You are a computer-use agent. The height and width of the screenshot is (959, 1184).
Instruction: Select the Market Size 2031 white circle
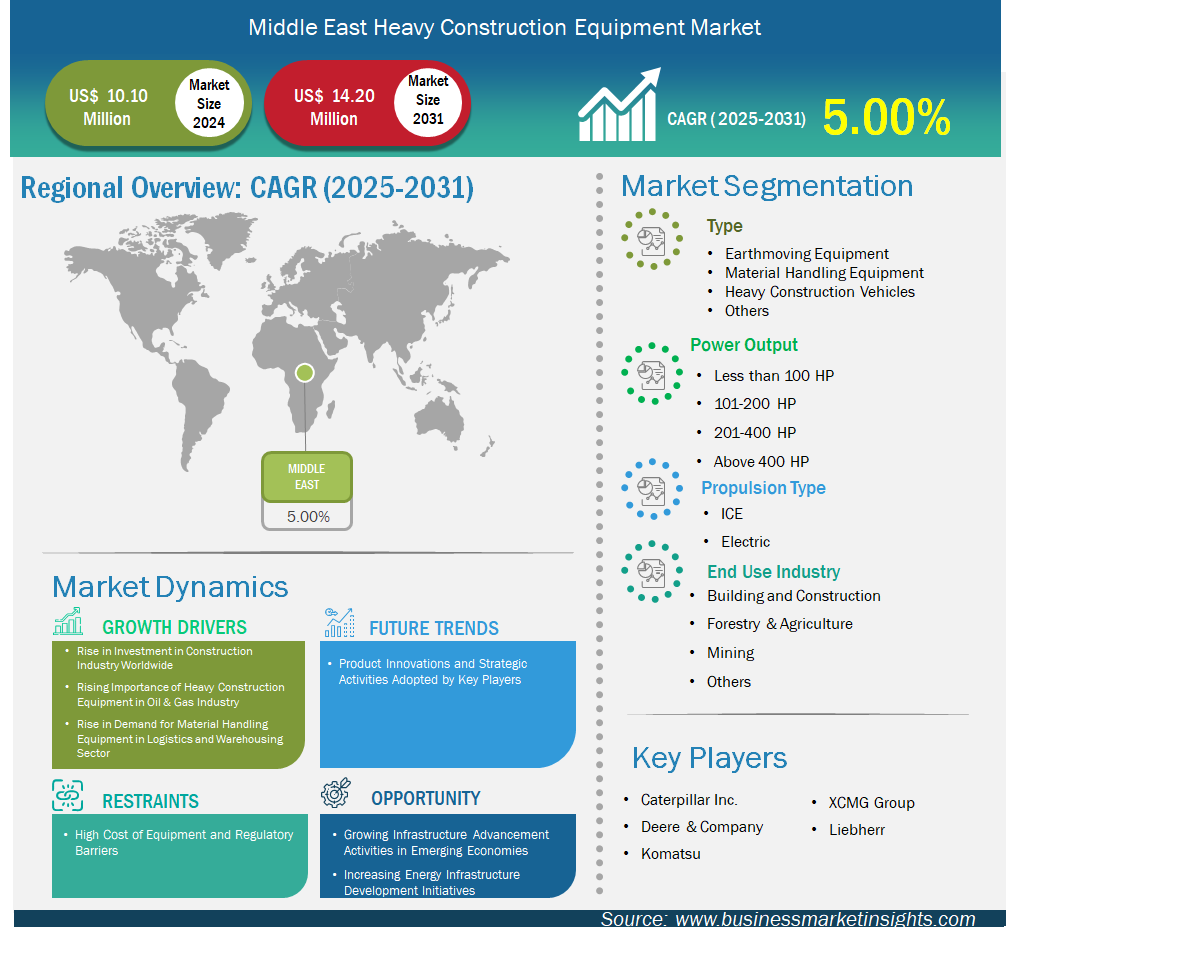click(428, 100)
